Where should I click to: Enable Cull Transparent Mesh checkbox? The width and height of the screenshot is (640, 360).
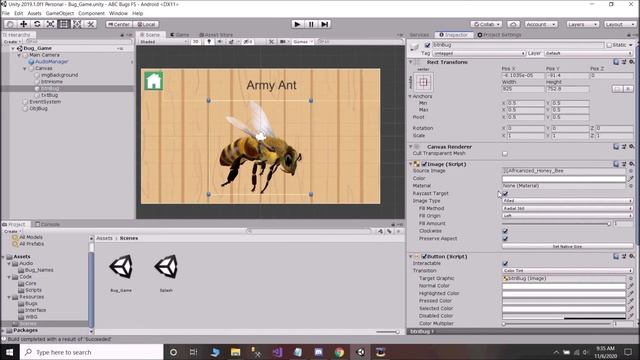505,153
